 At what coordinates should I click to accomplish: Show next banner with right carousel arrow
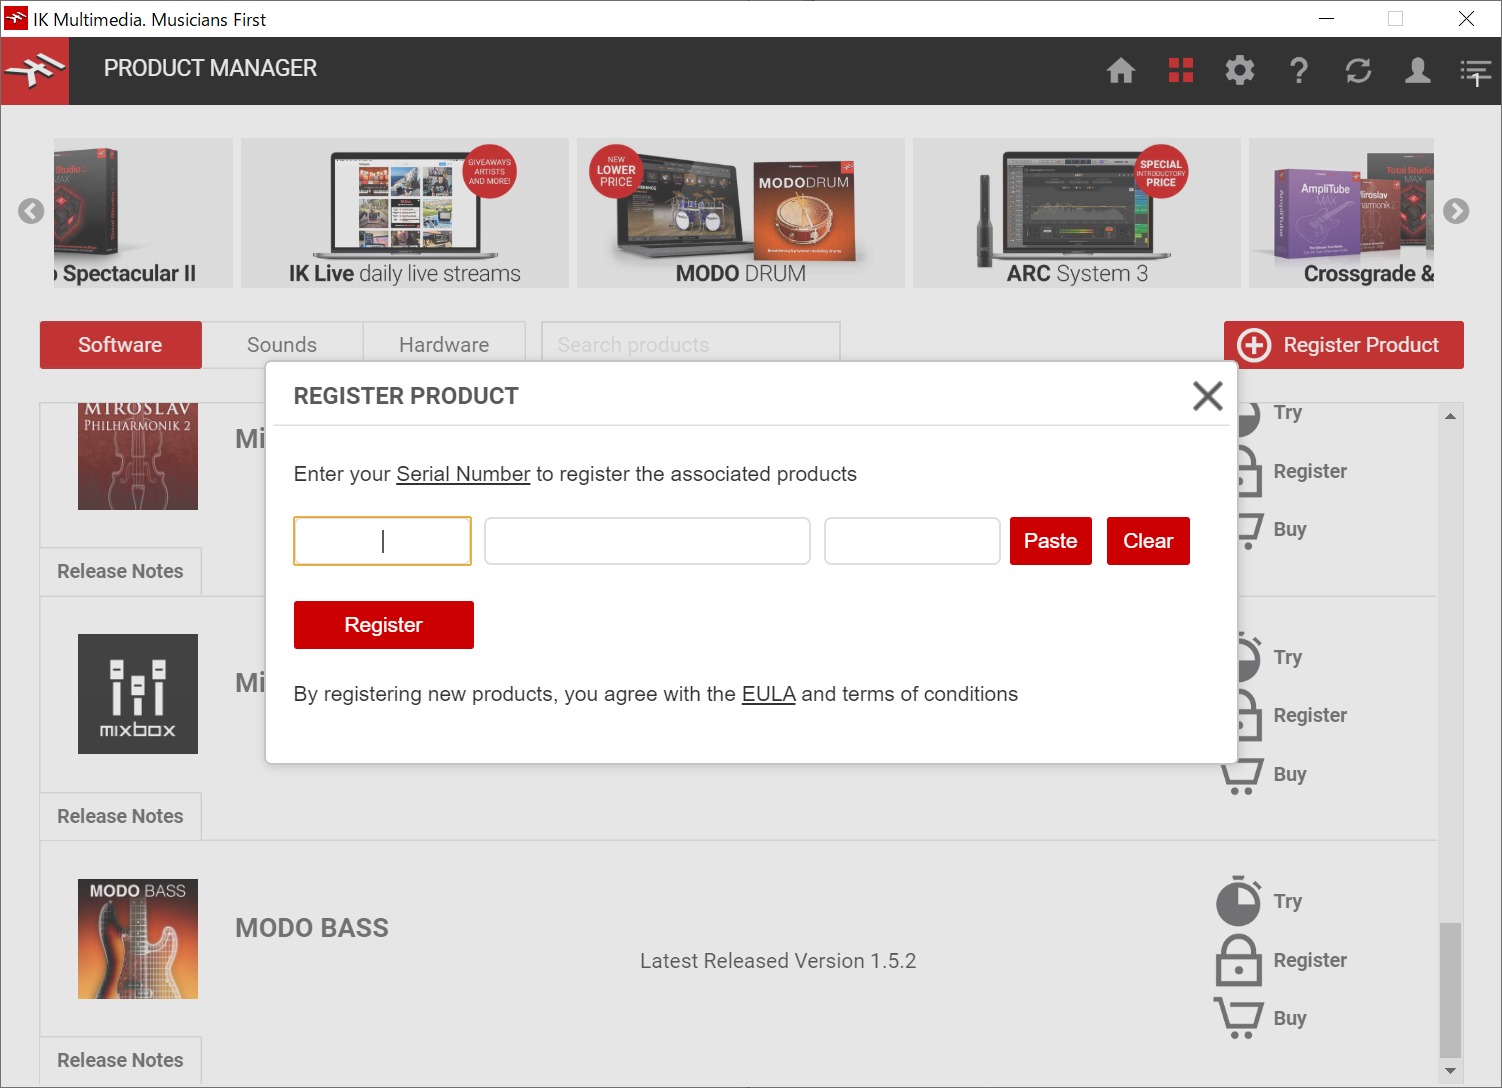click(x=1456, y=211)
